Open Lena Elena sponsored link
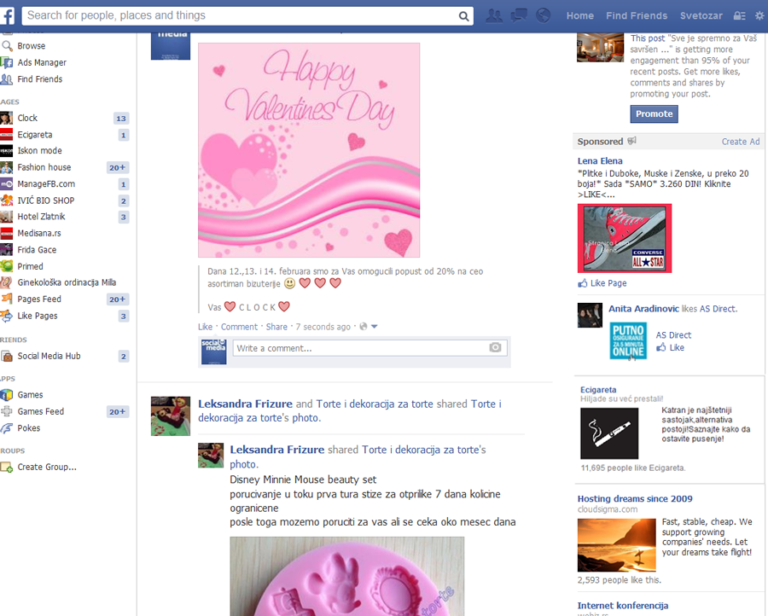The height and width of the screenshot is (616, 768). [x=600, y=161]
